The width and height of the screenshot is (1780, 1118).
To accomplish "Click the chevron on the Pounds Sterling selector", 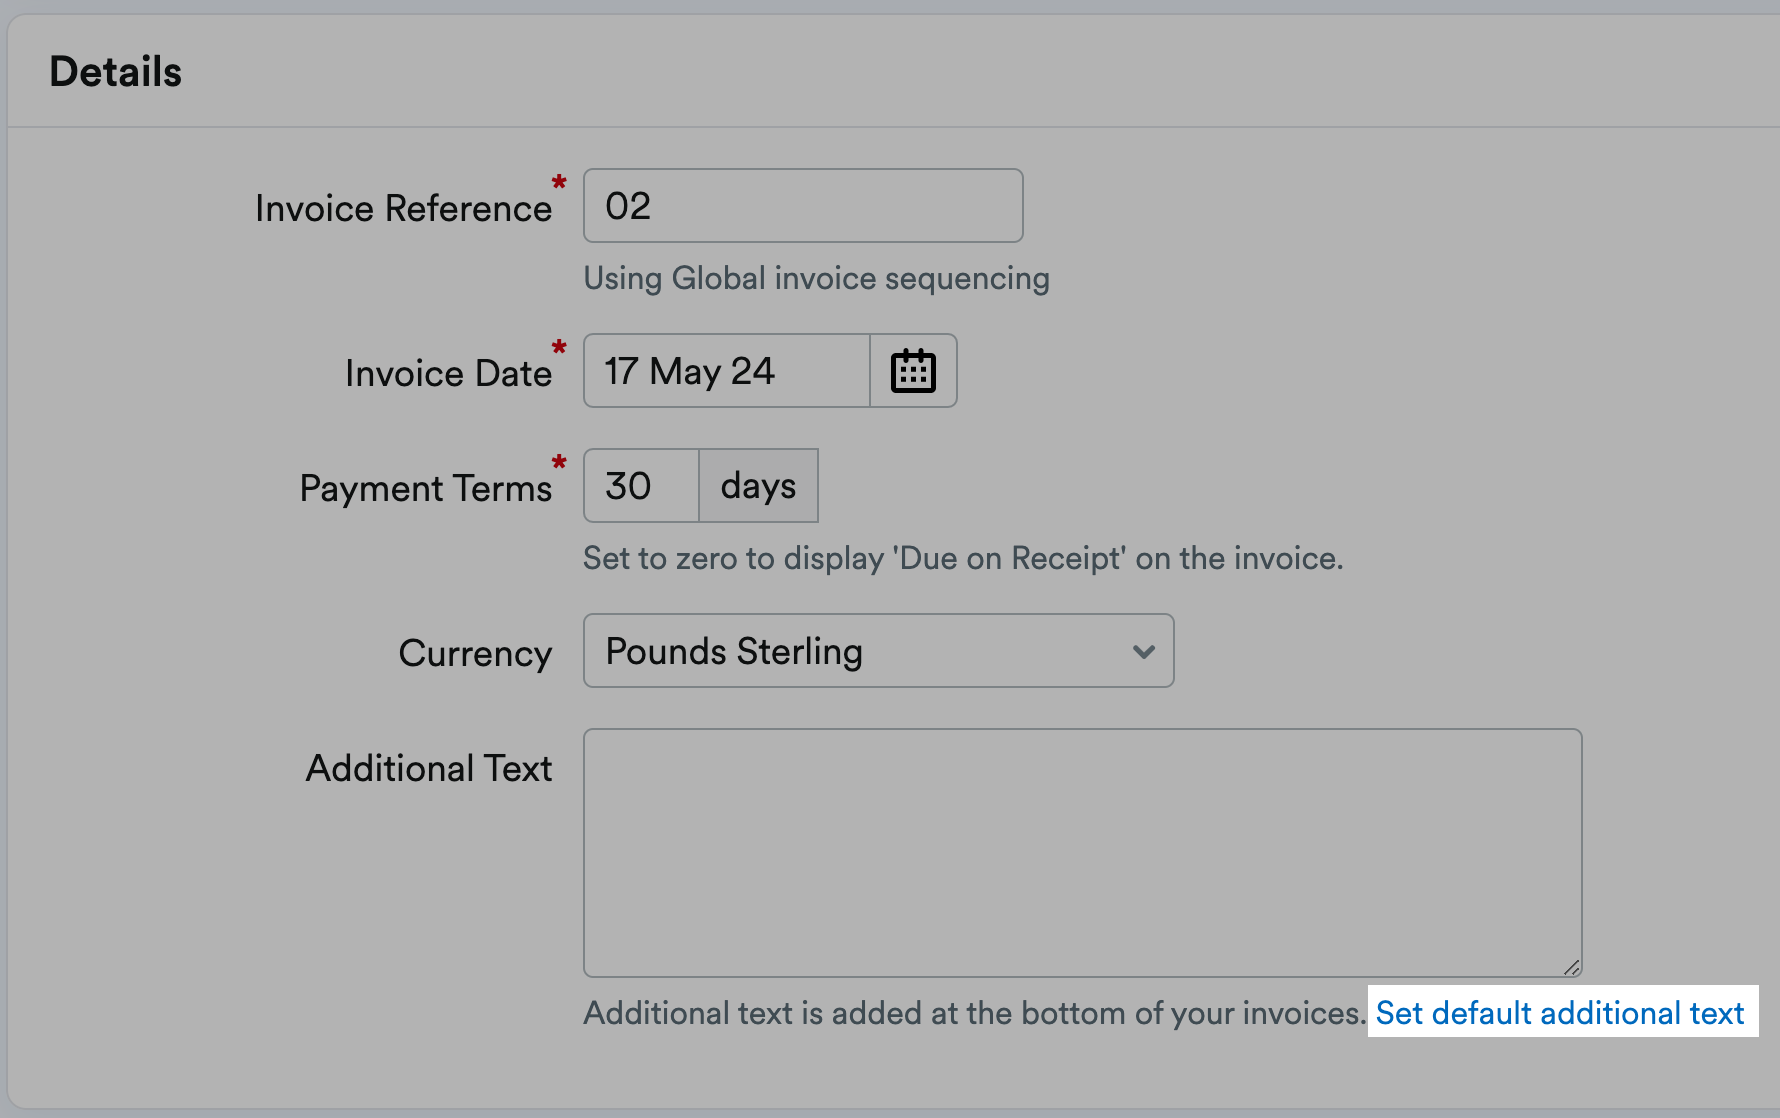I will click(1143, 651).
